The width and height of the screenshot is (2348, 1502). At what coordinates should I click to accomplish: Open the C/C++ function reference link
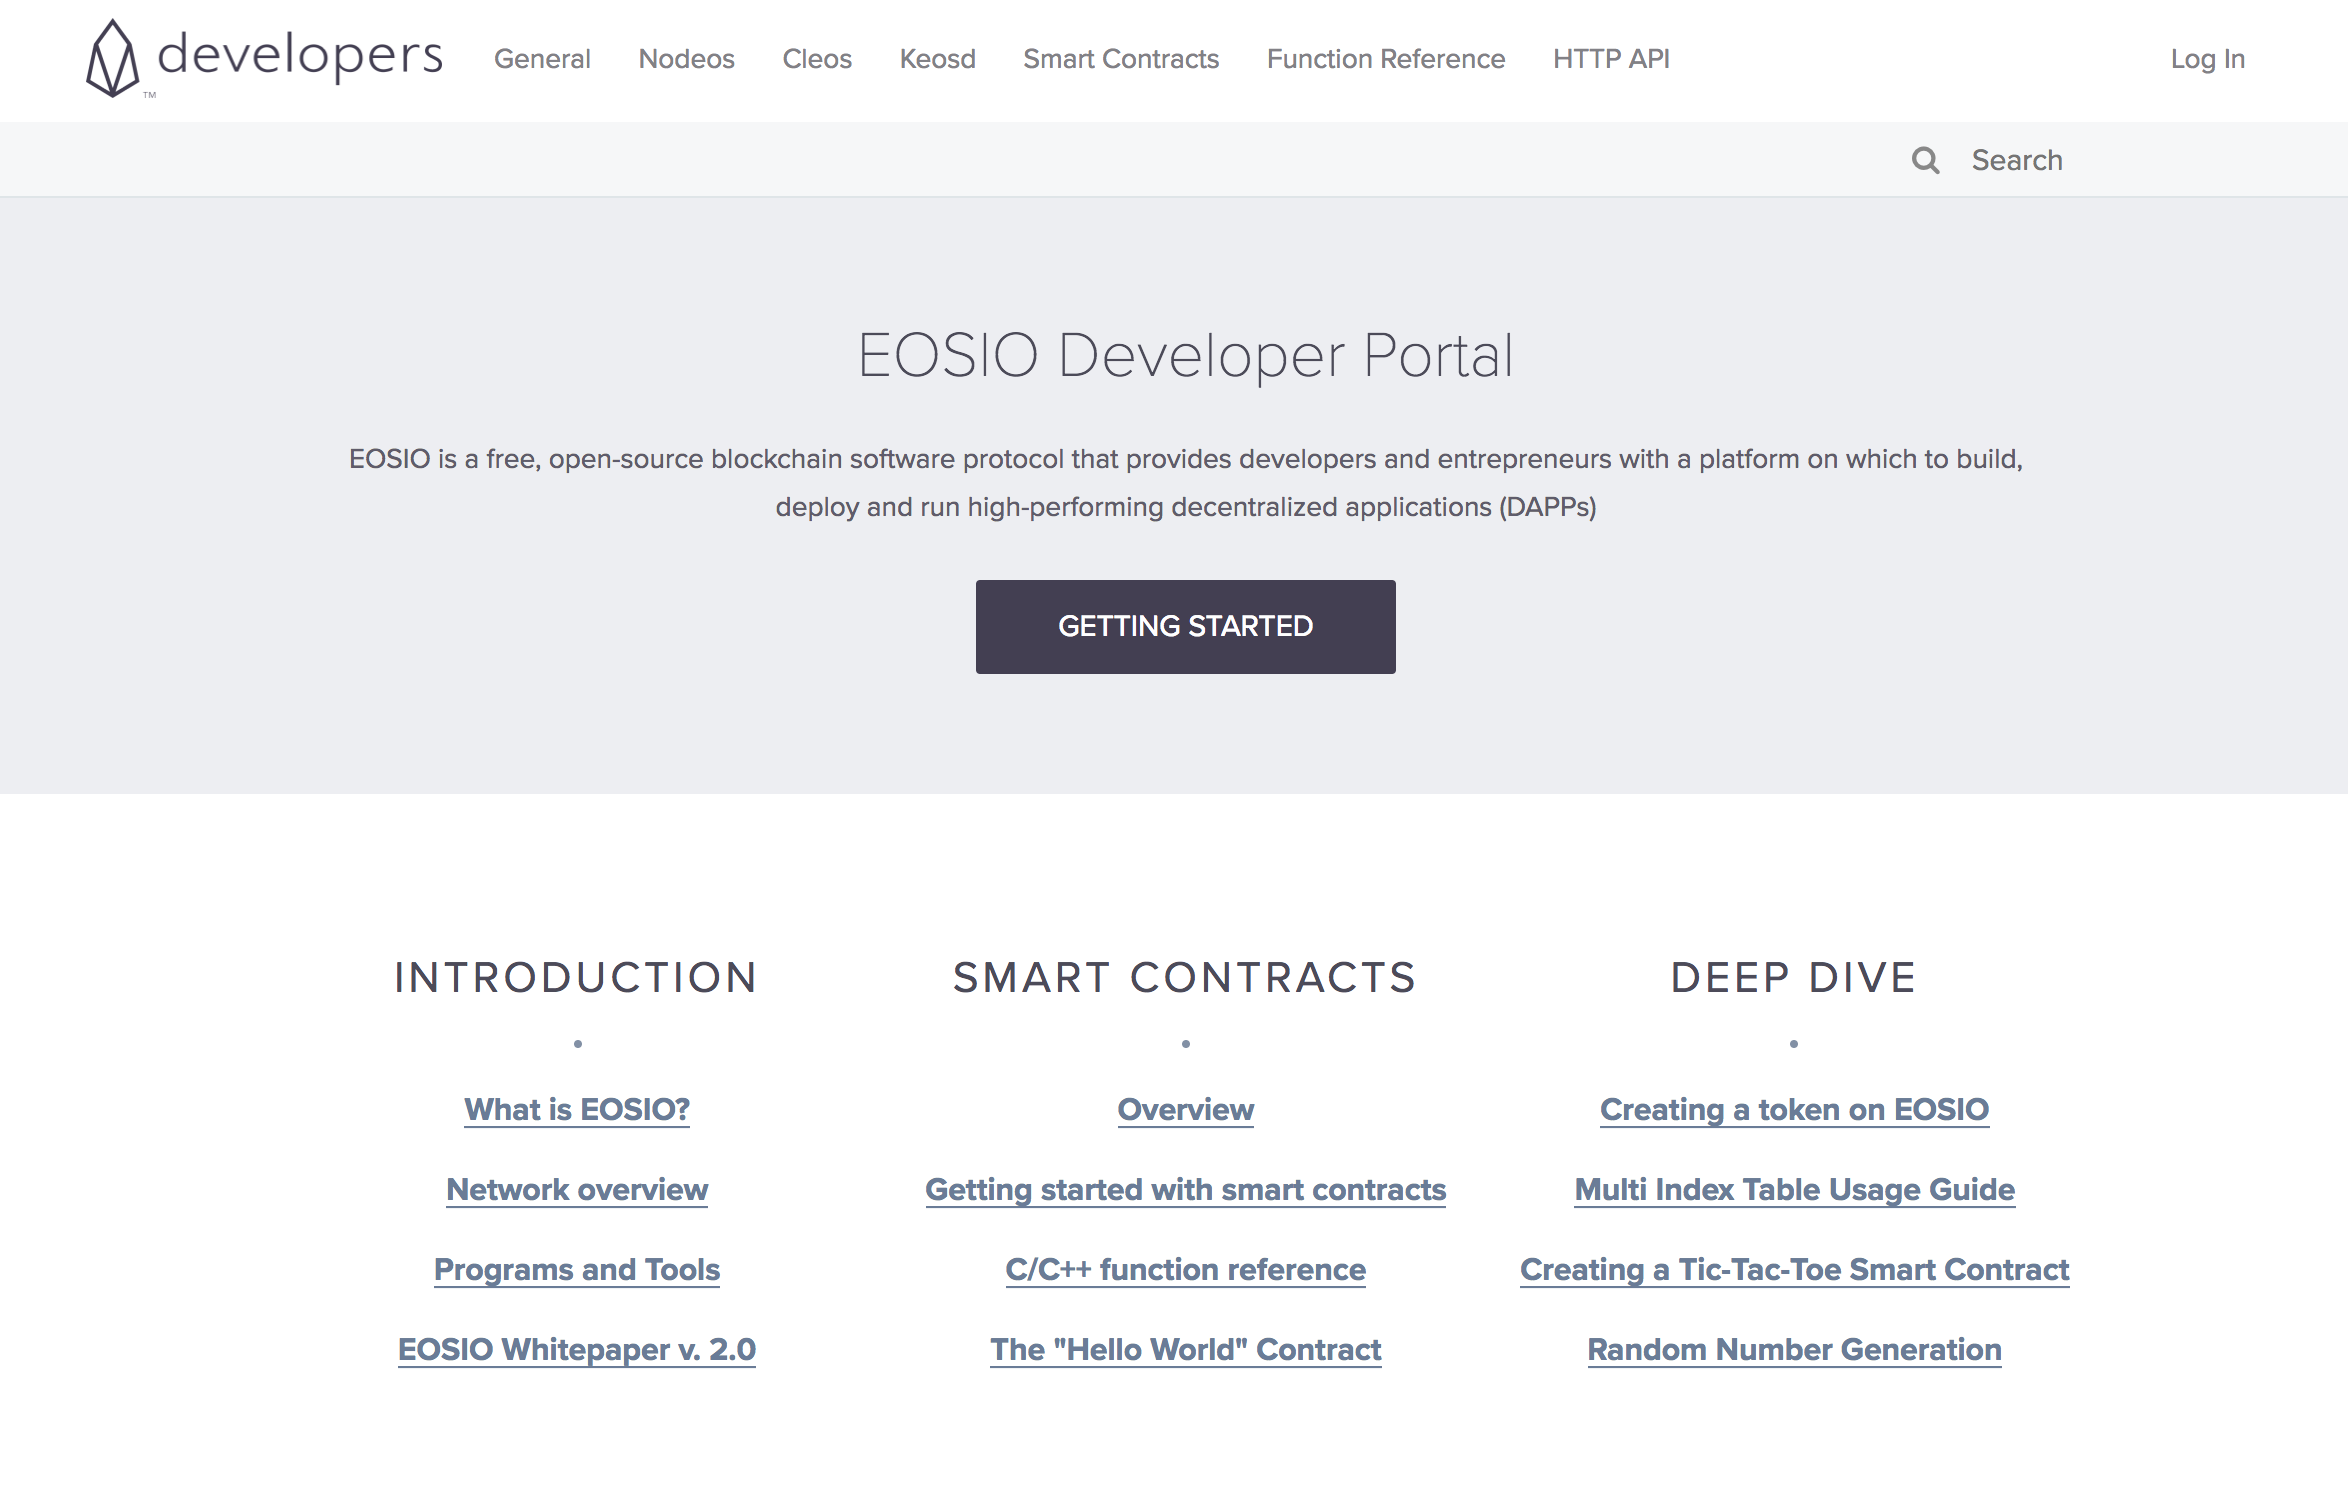(1186, 1269)
